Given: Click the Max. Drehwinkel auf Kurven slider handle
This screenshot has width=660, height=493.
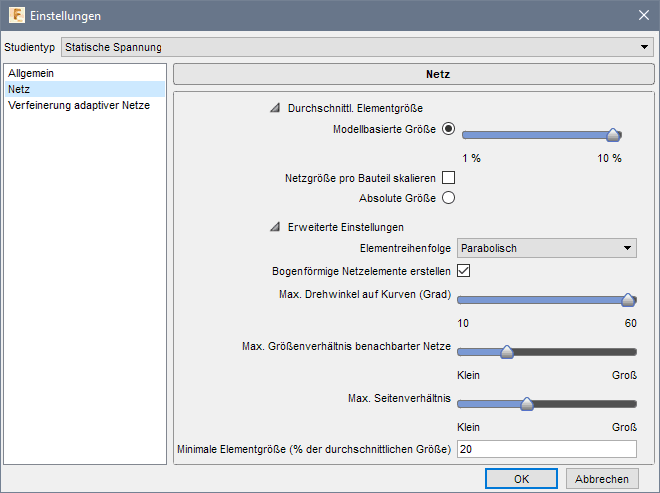Looking at the screenshot, I should point(628,300).
